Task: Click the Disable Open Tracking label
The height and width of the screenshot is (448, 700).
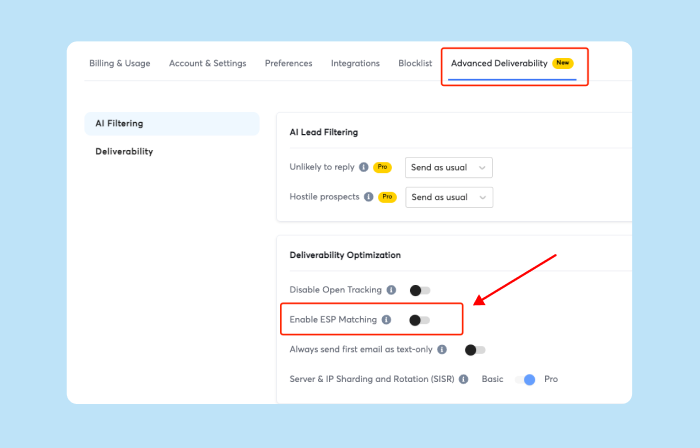Action: [x=336, y=290]
